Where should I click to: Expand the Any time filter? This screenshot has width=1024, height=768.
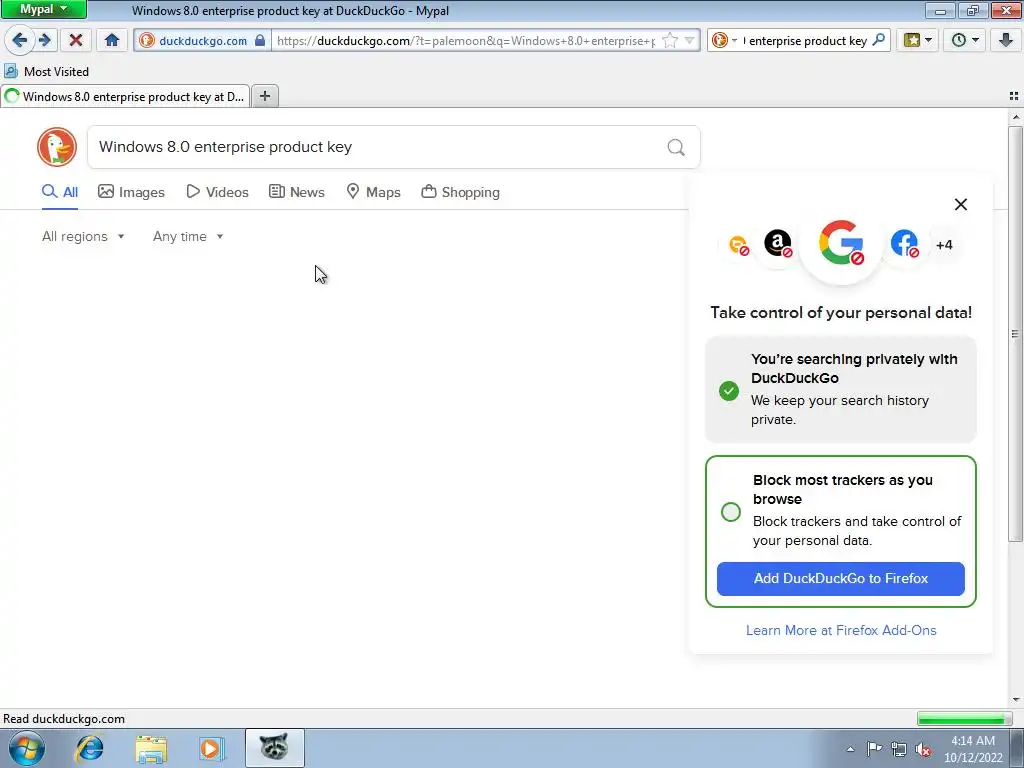pyautogui.click(x=188, y=236)
